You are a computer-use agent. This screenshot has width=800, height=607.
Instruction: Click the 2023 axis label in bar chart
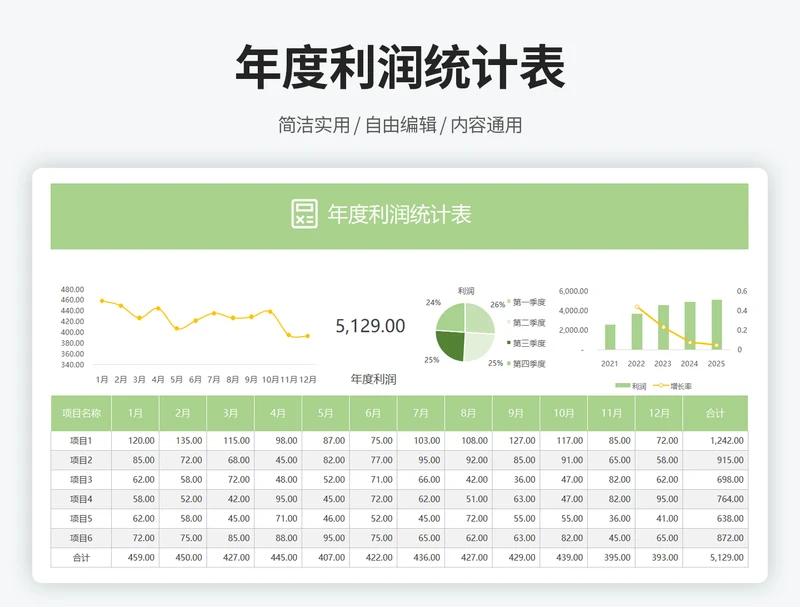click(663, 364)
